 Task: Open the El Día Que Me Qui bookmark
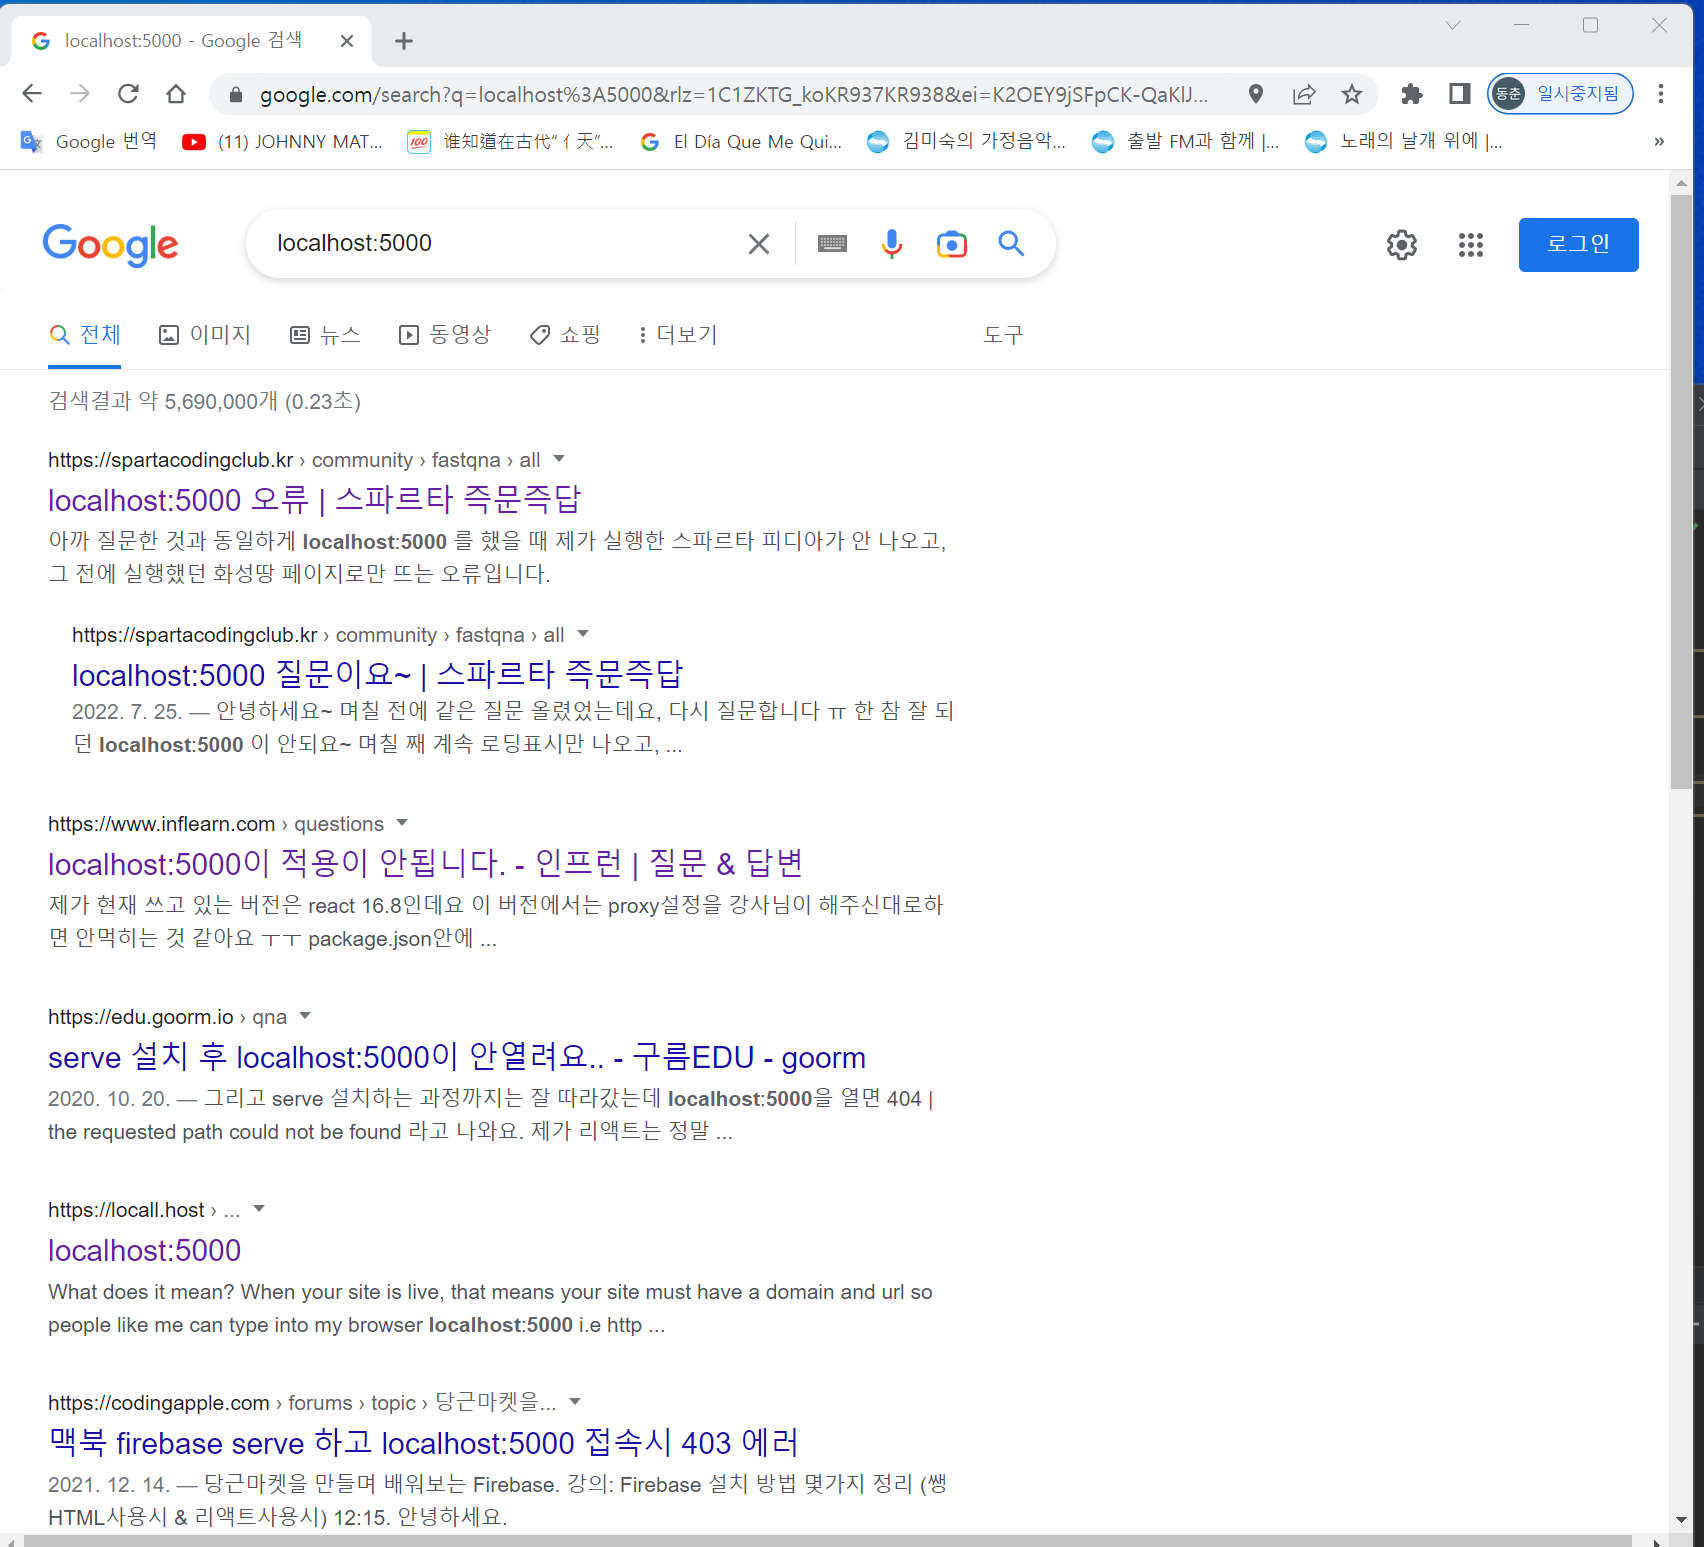click(741, 142)
